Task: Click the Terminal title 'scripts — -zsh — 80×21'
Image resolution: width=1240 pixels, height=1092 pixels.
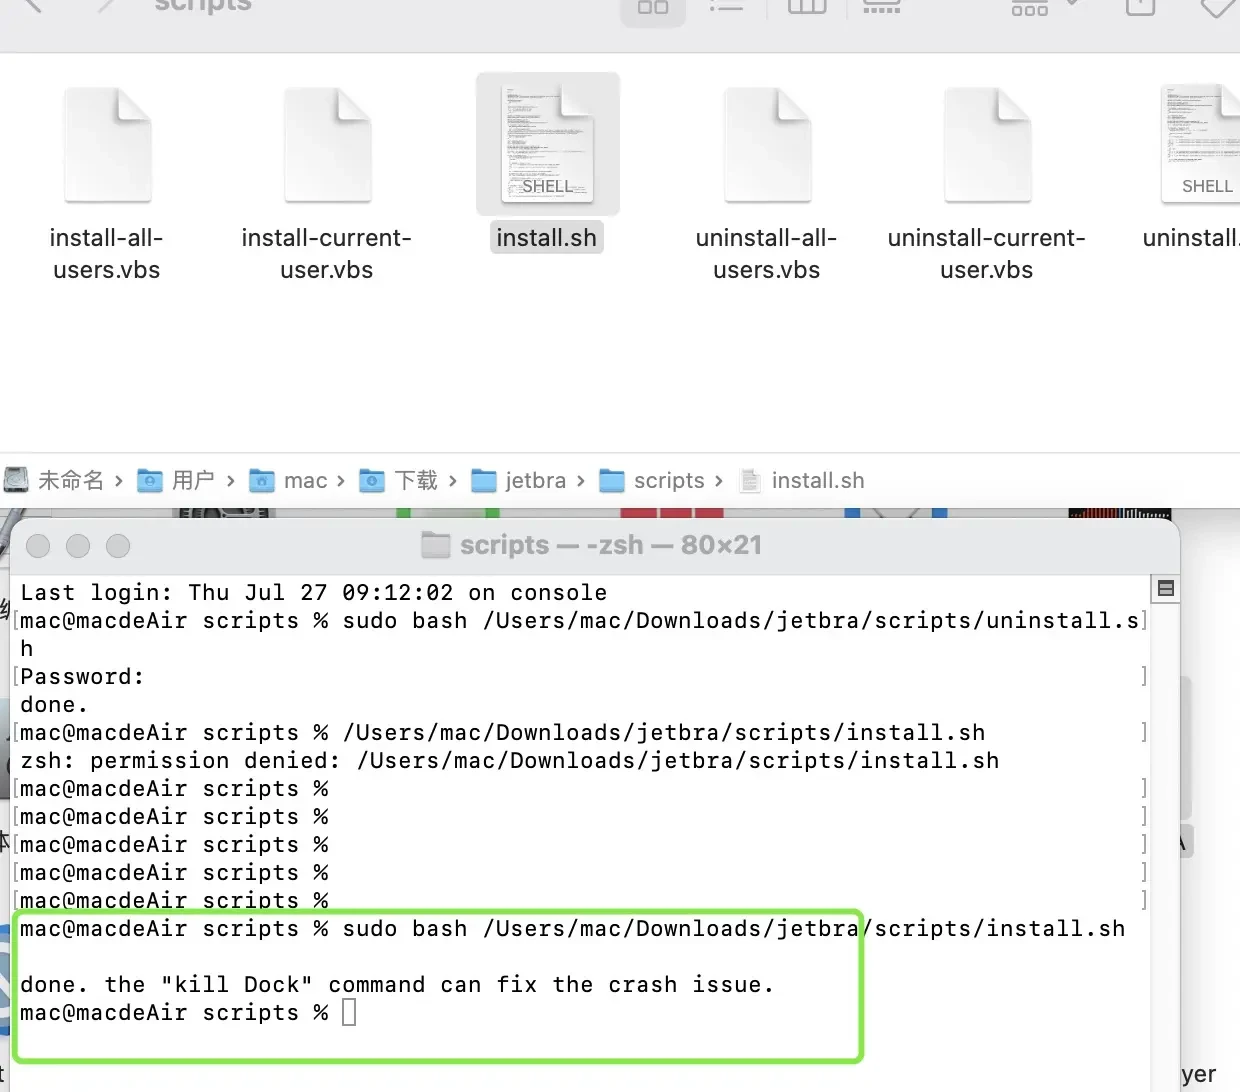Action: click(611, 545)
